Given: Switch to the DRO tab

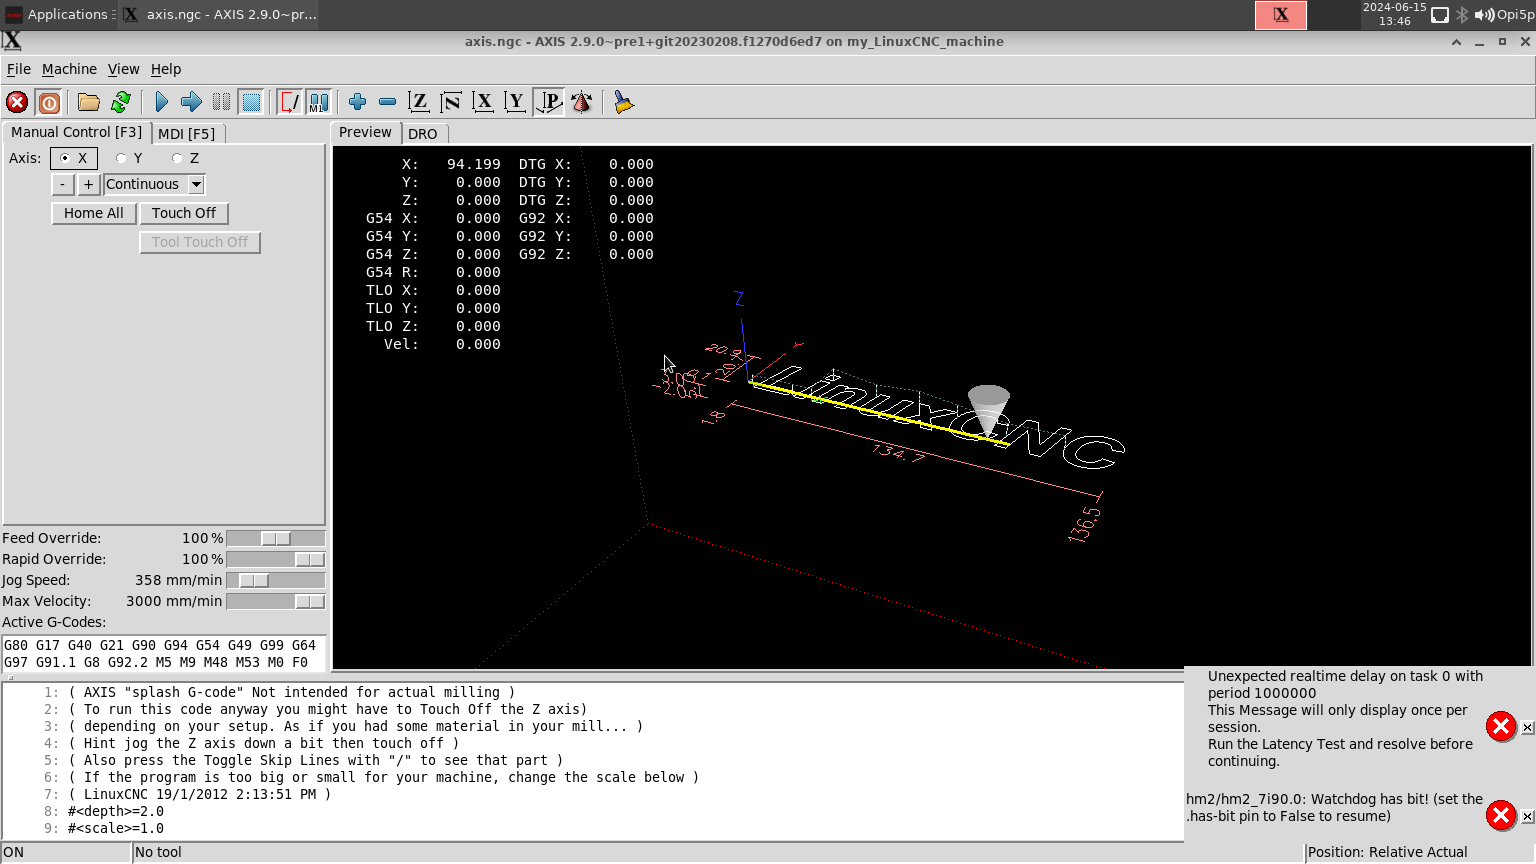Looking at the screenshot, I should coord(423,133).
